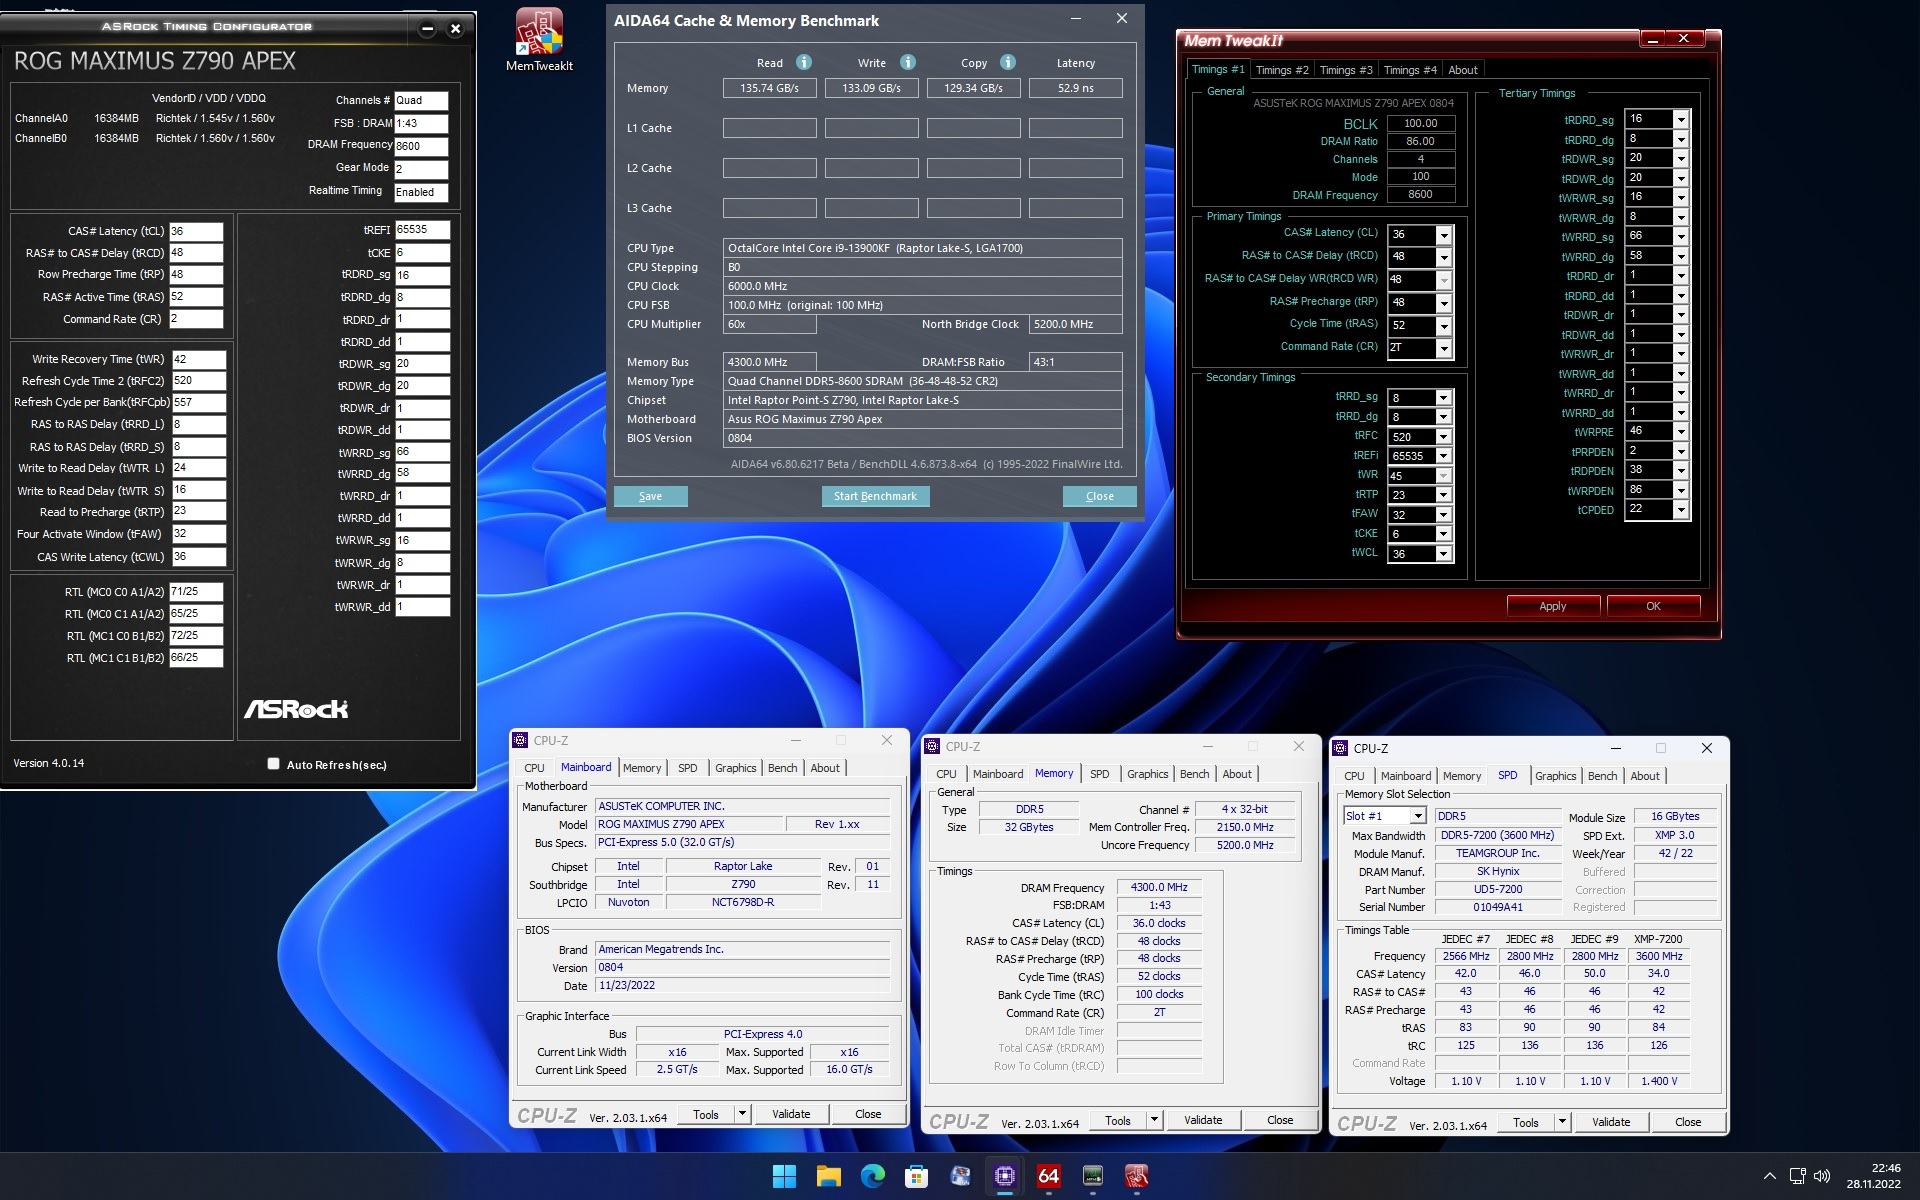
Task: Open the tCPDED dropdown in Tertiary Timings
Action: pyautogui.click(x=1681, y=510)
